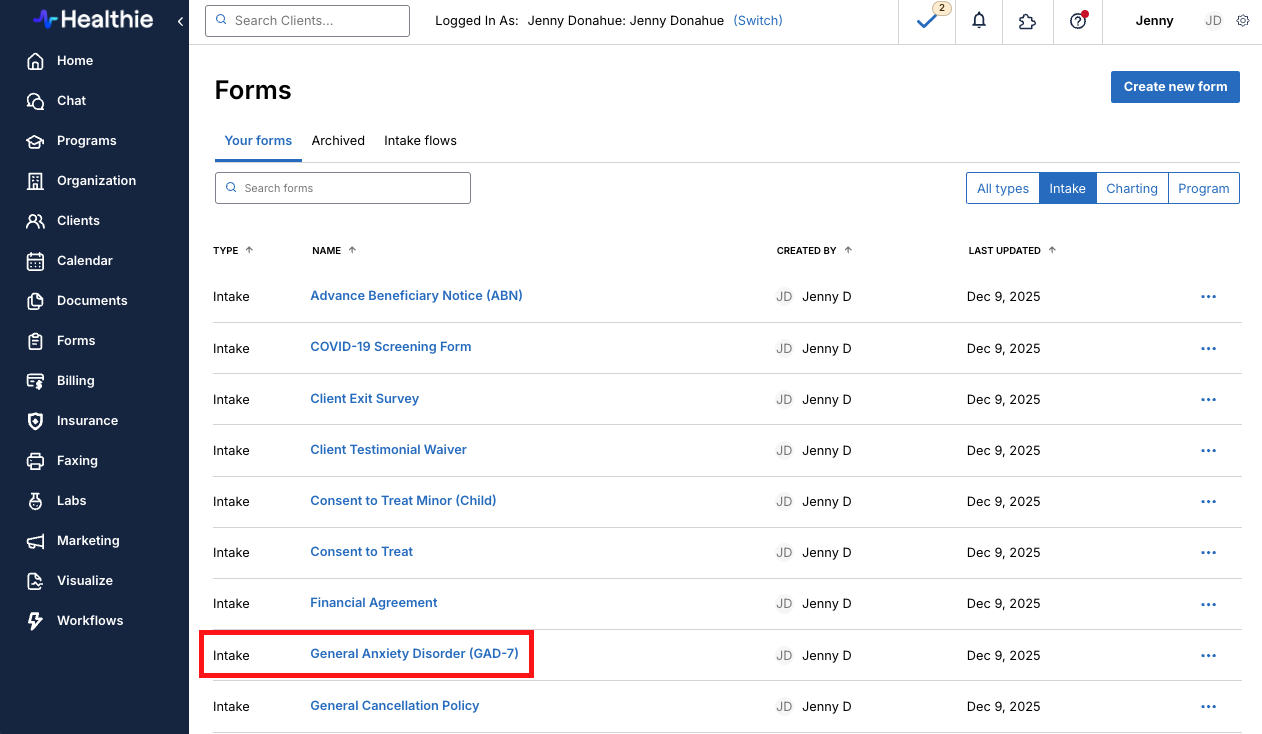Open the notifications bell icon
This screenshot has width=1262, height=734.
pyautogui.click(x=979, y=21)
